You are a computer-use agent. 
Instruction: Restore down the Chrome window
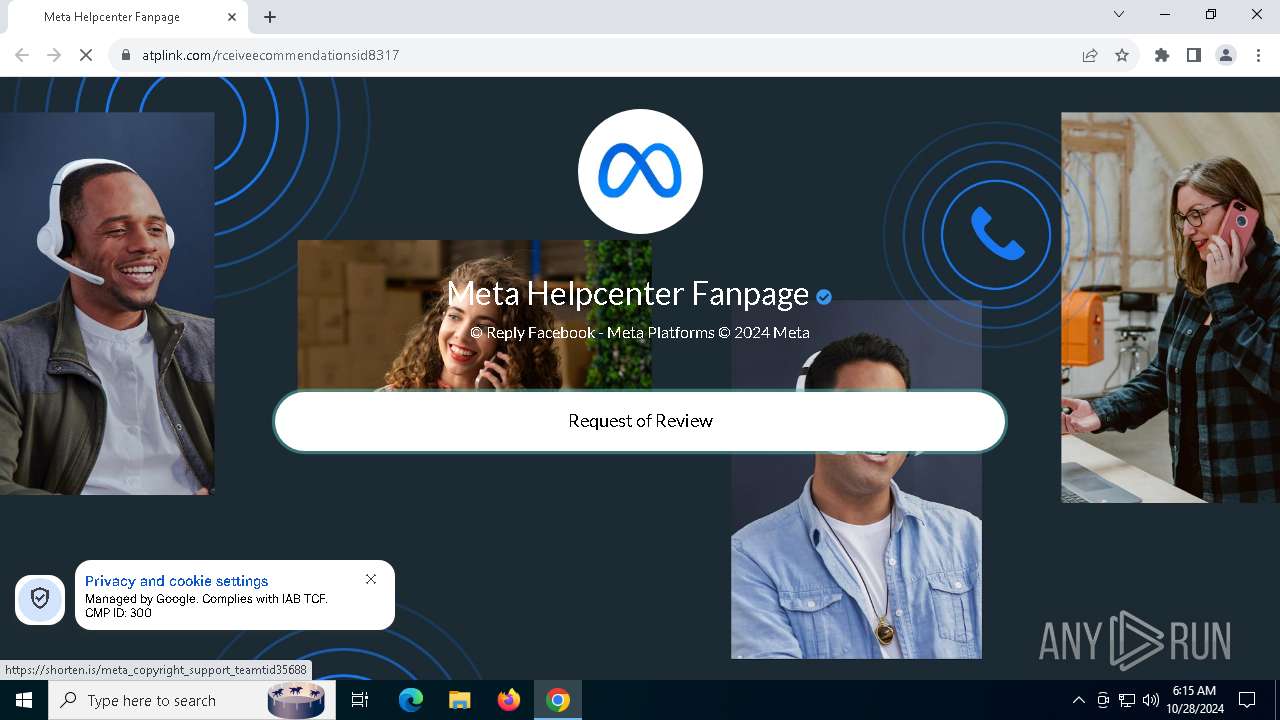pyautogui.click(x=1211, y=14)
